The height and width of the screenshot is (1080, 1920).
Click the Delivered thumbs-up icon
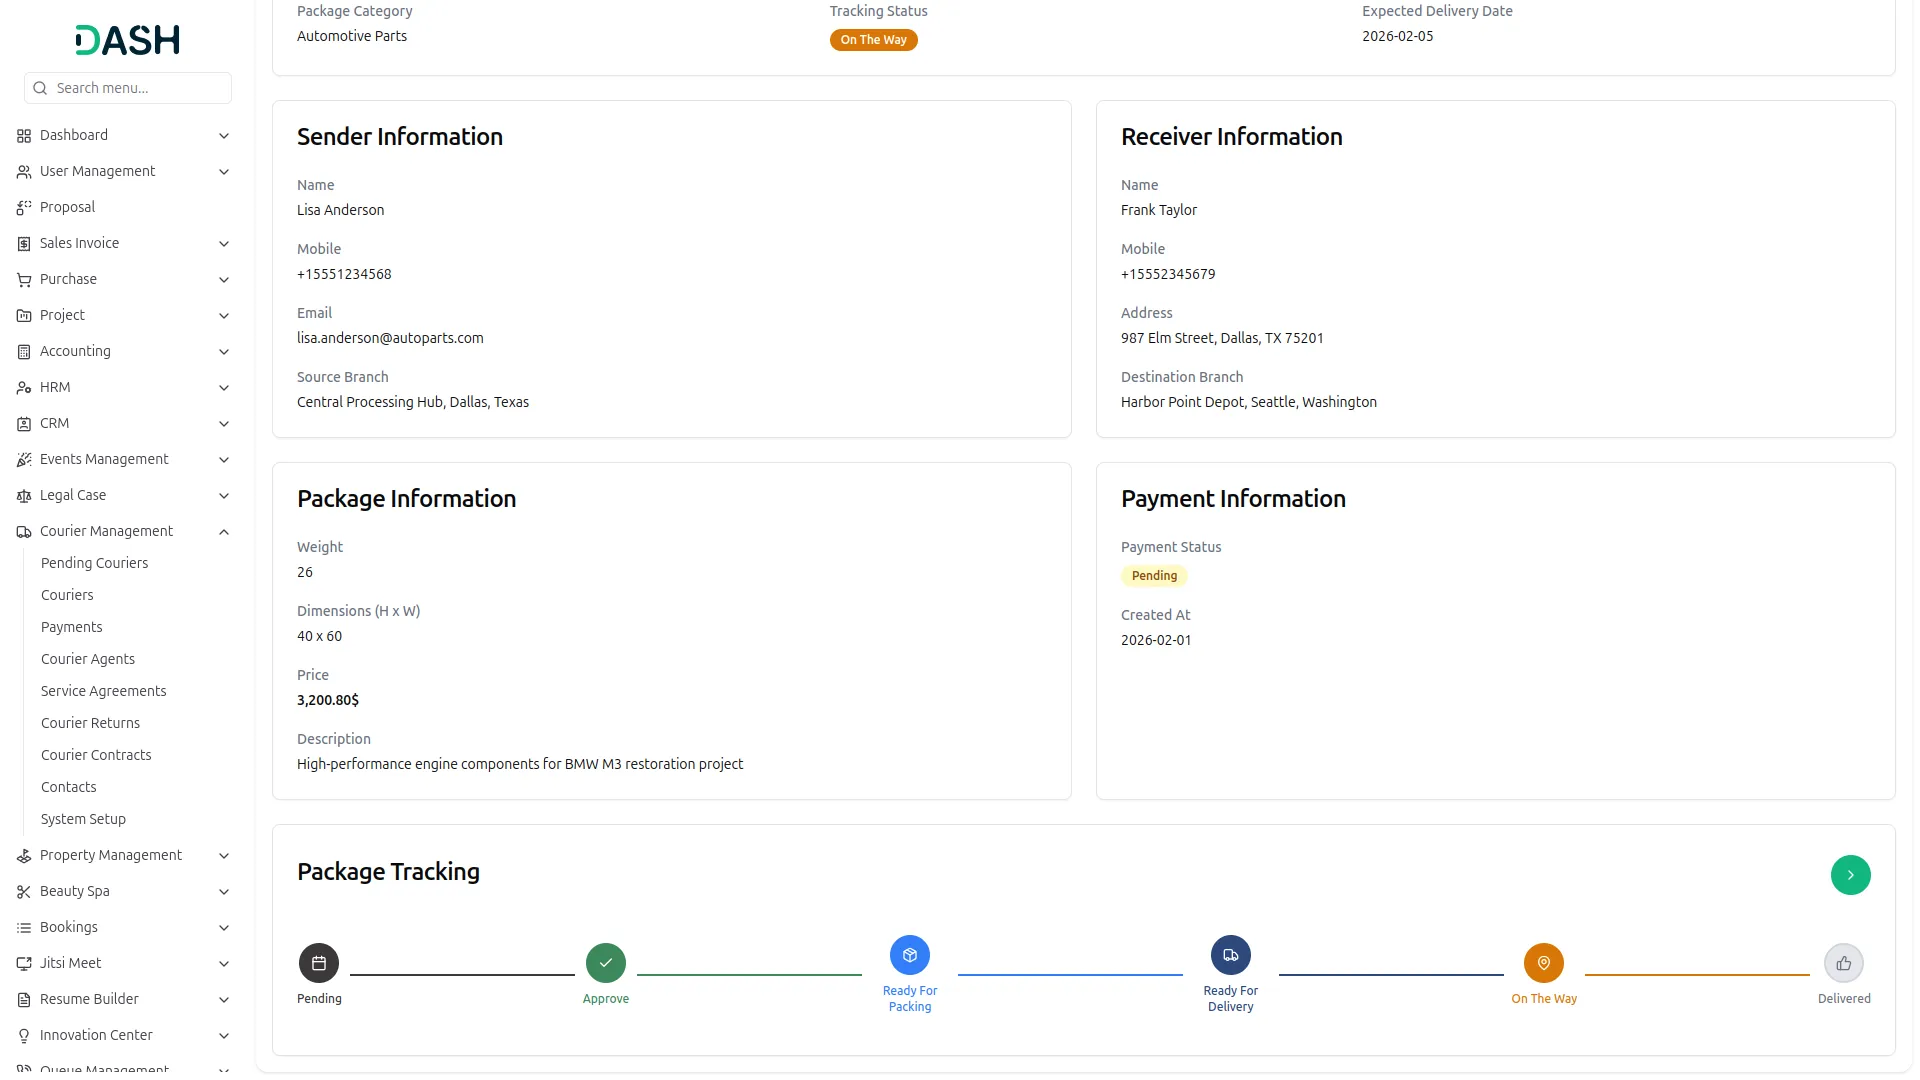[1844, 963]
